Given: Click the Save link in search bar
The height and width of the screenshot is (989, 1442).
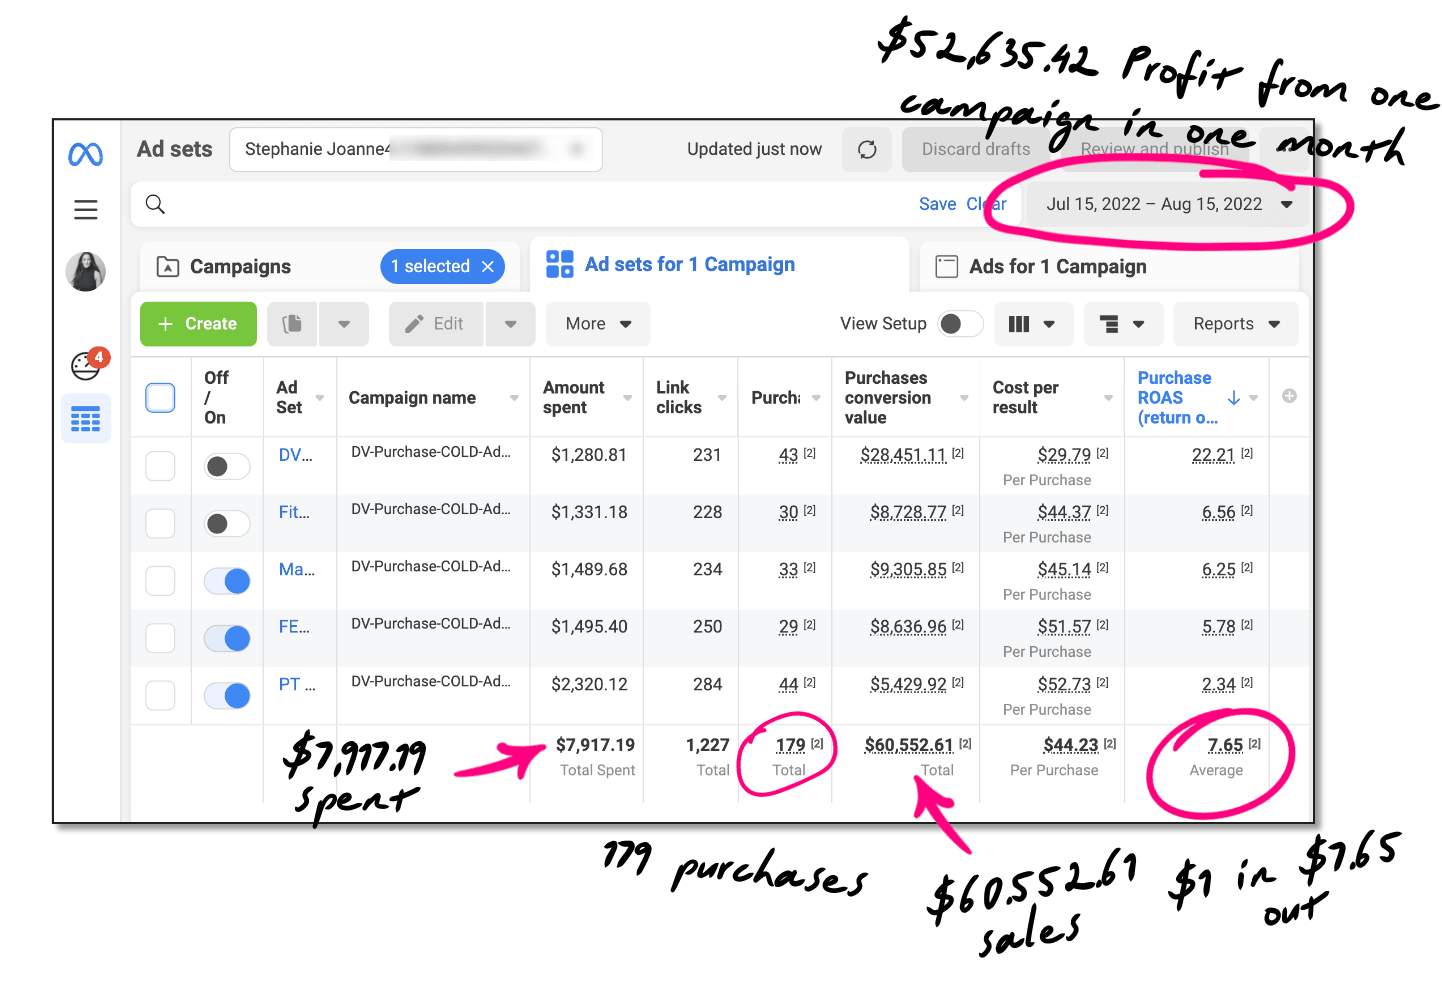Looking at the screenshot, I should click(937, 205).
